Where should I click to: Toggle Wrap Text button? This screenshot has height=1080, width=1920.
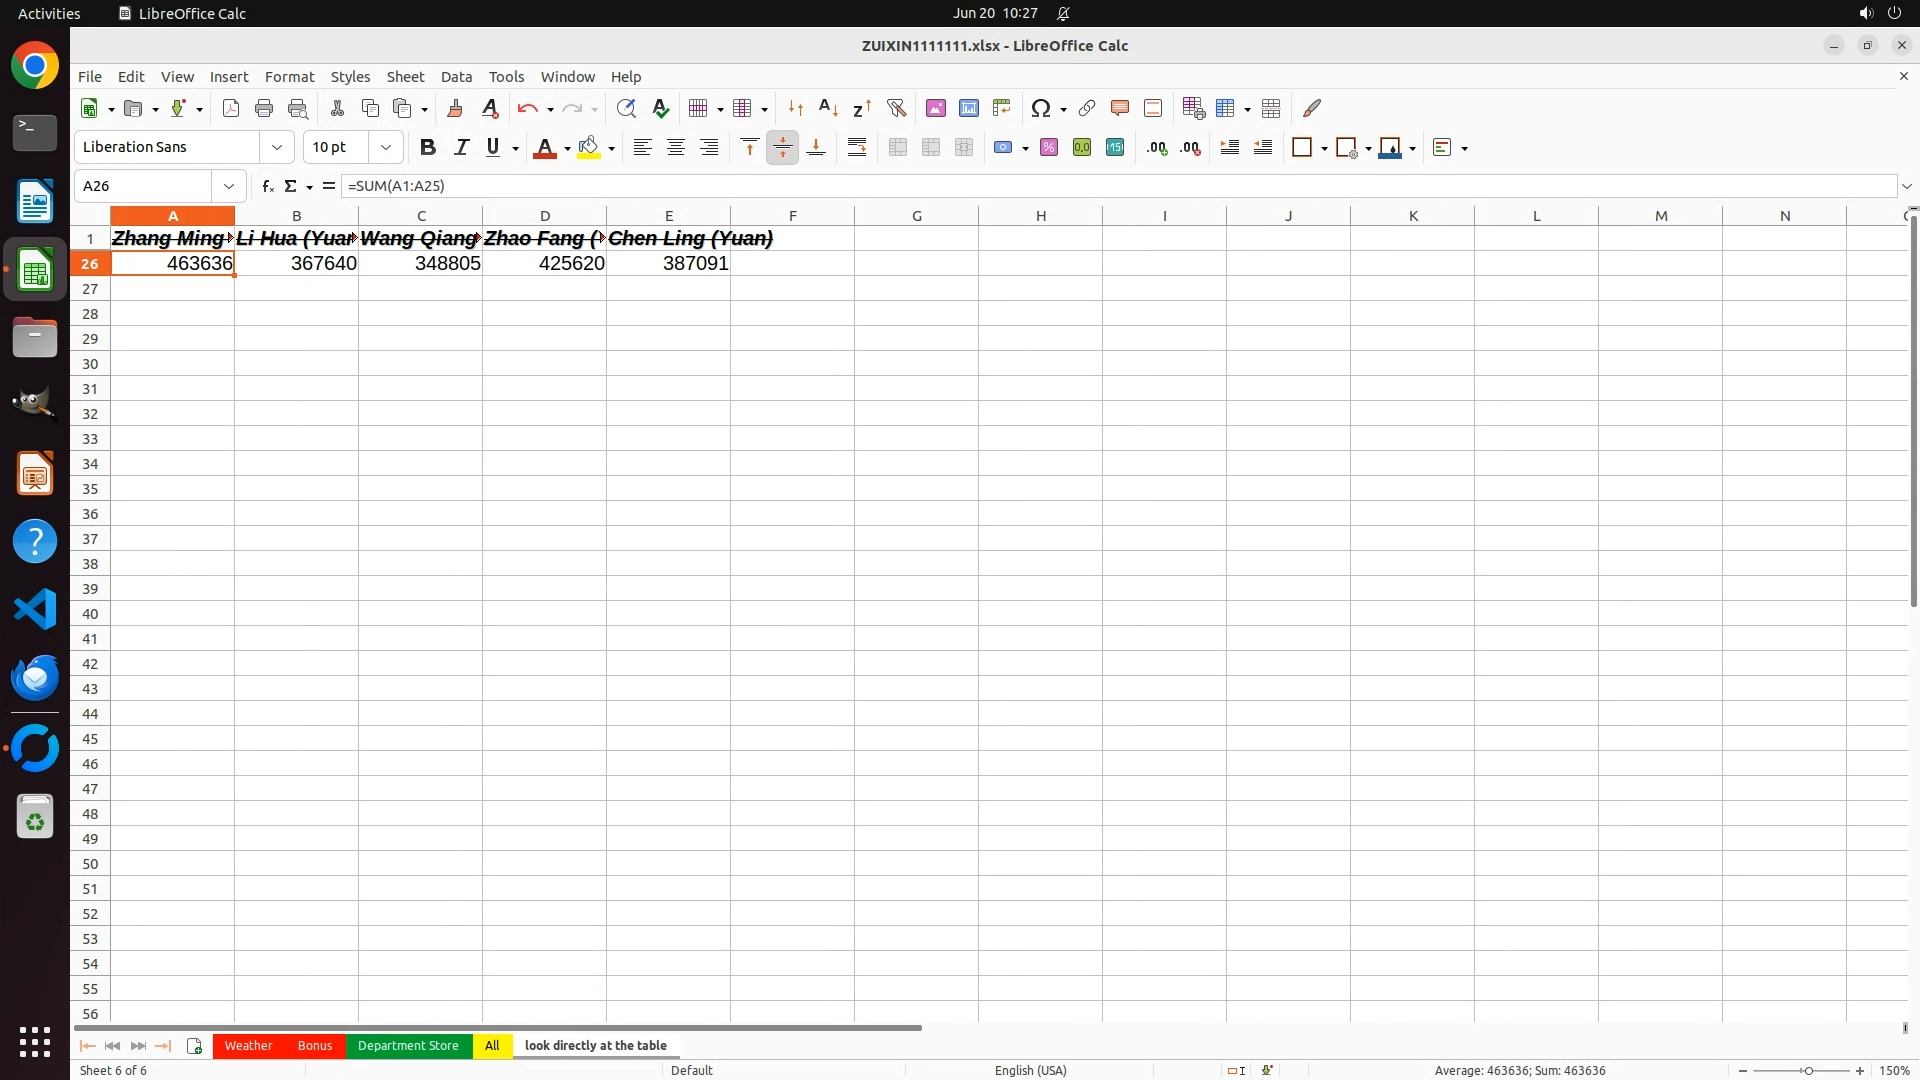pos(857,147)
